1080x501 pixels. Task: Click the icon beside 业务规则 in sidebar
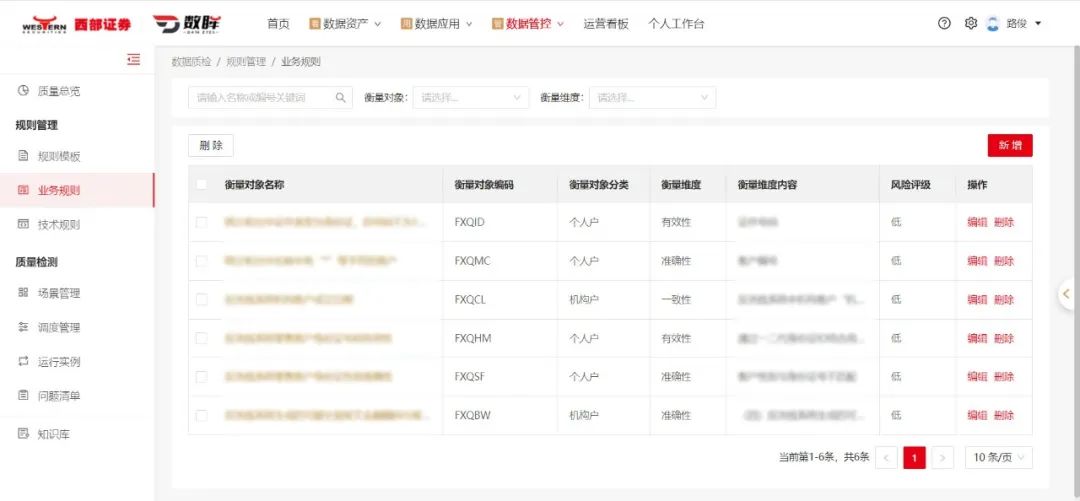coord(23,190)
